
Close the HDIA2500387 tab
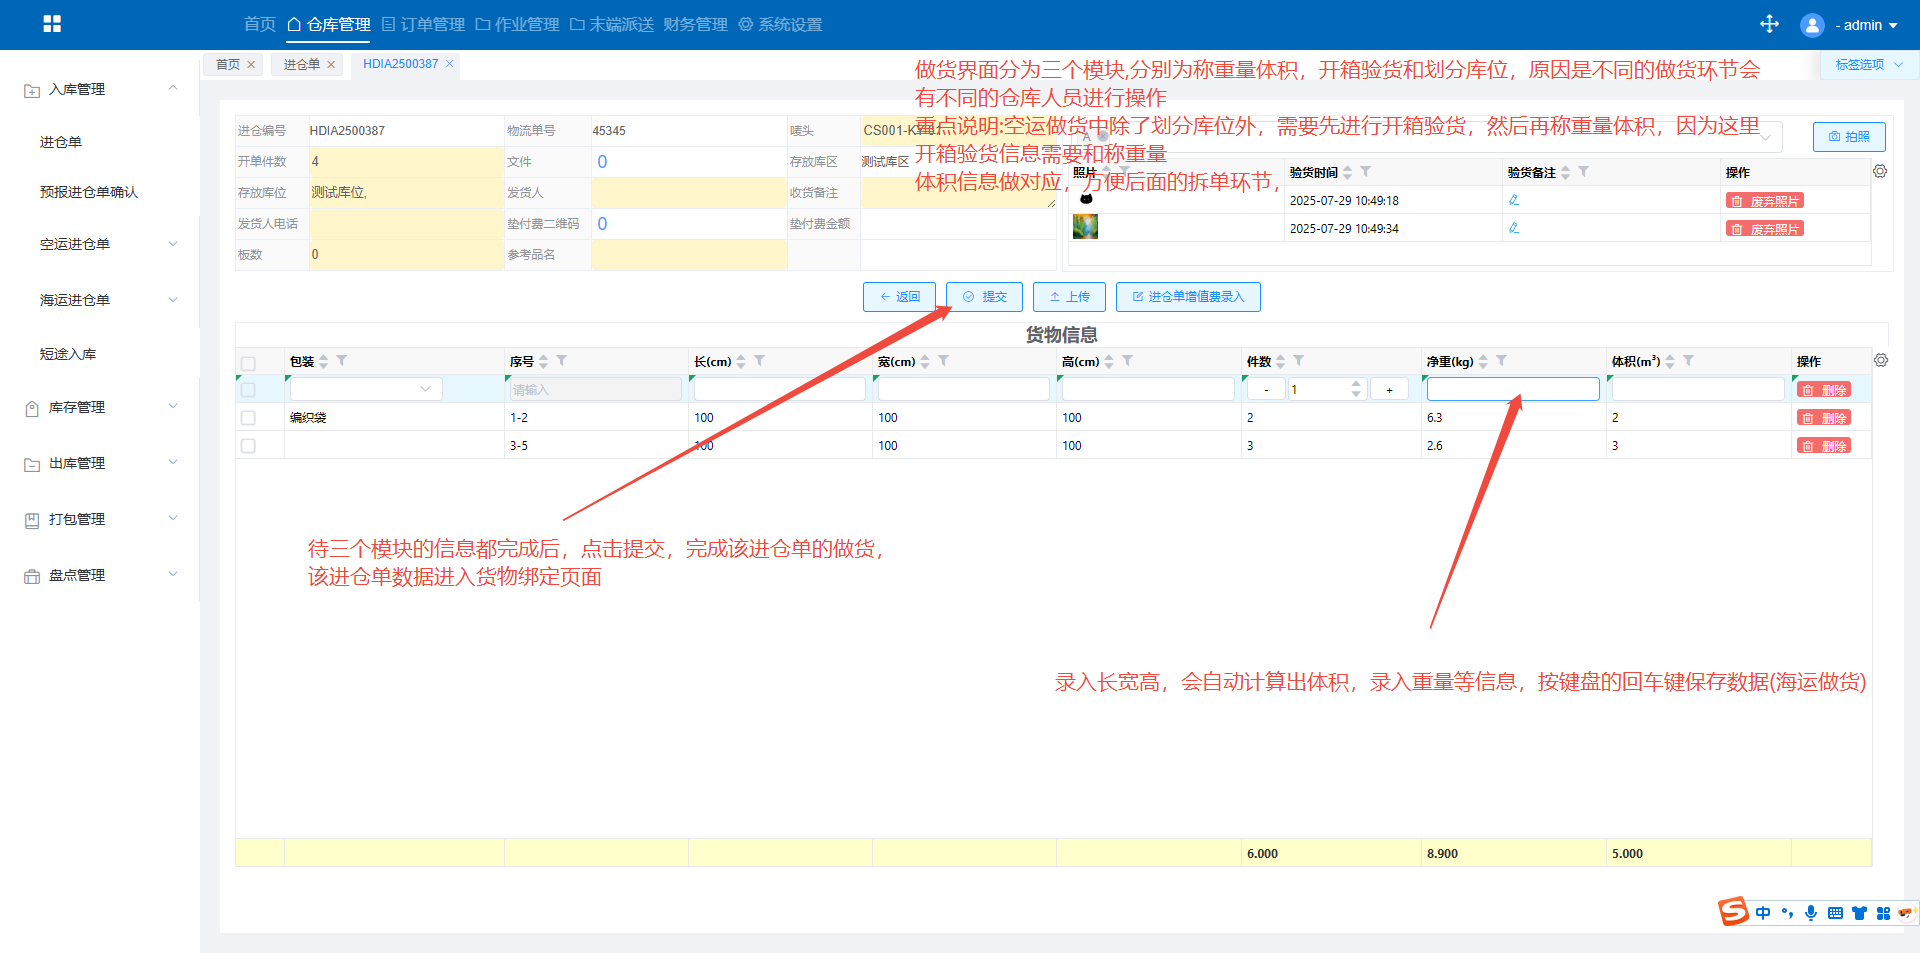(x=450, y=64)
